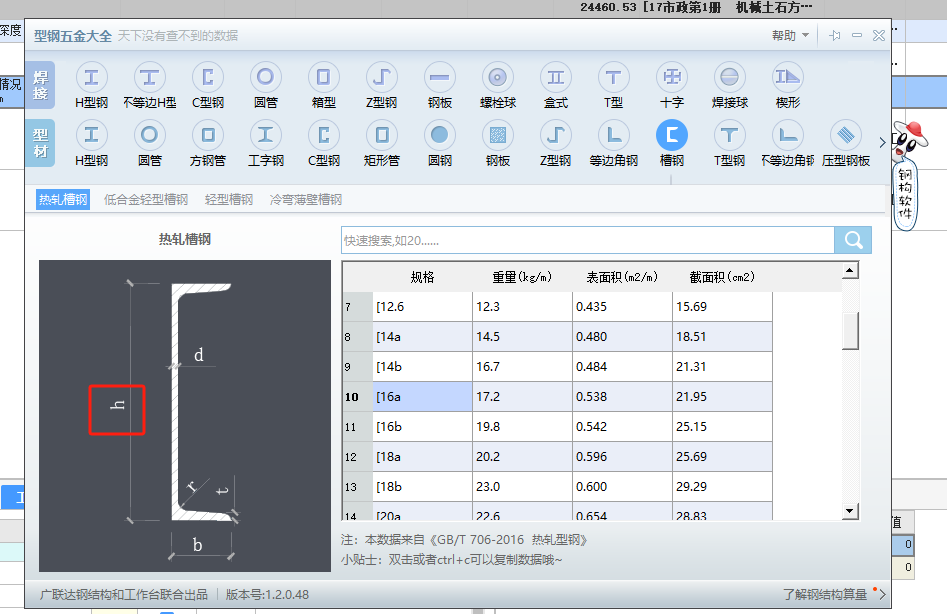Click weight value 23.0 in row 13
The width and height of the screenshot is (947, 614).
point(522,487)
